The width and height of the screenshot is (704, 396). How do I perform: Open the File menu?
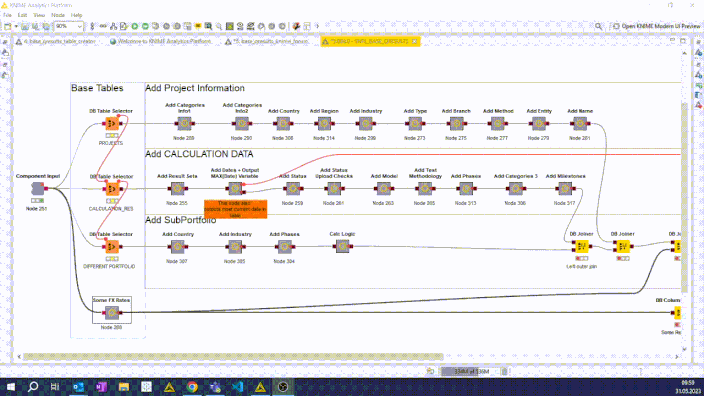[8, 15]
